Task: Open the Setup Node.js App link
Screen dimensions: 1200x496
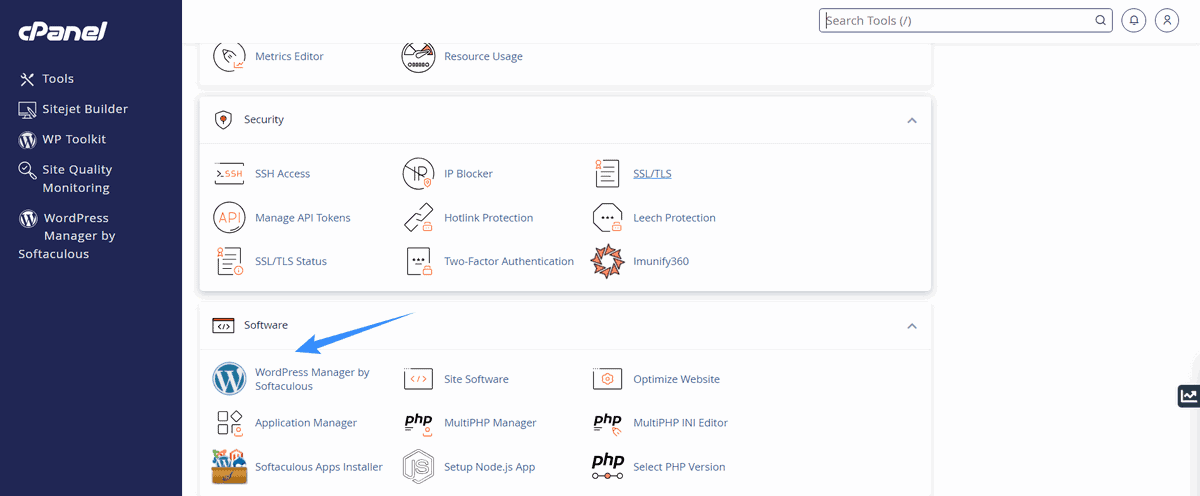Action: 490,467
